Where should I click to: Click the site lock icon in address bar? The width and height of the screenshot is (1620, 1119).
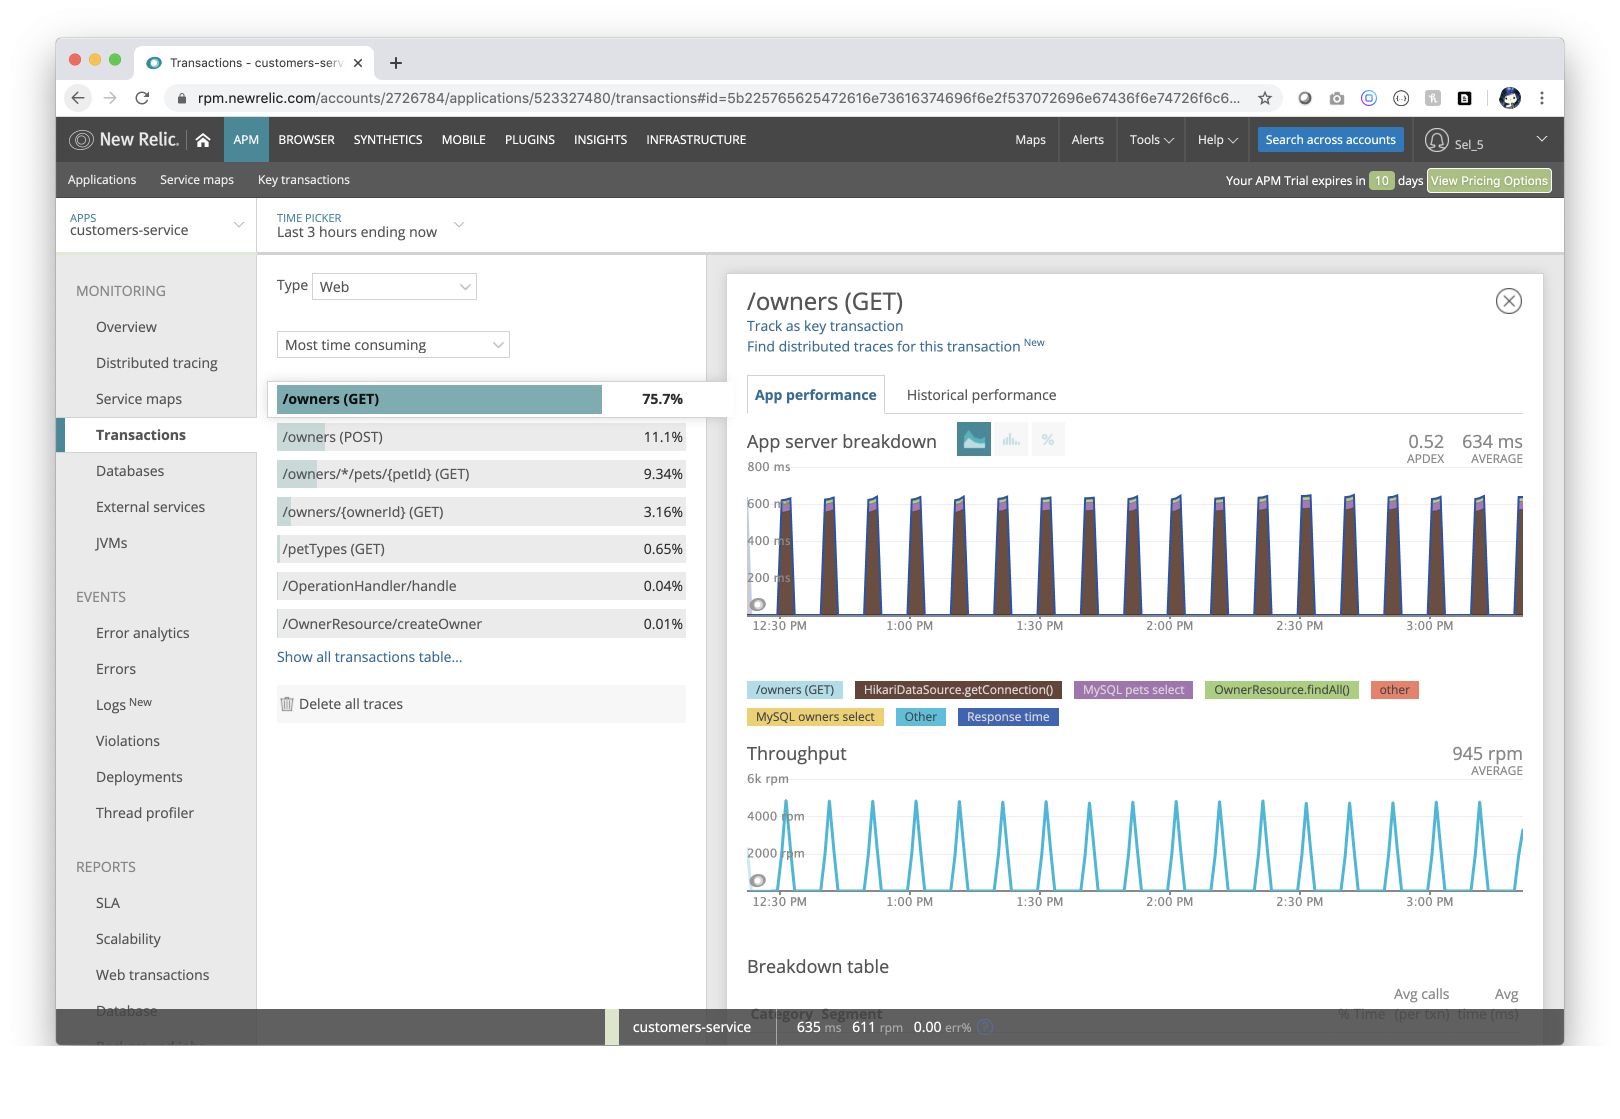click(182, 98)
